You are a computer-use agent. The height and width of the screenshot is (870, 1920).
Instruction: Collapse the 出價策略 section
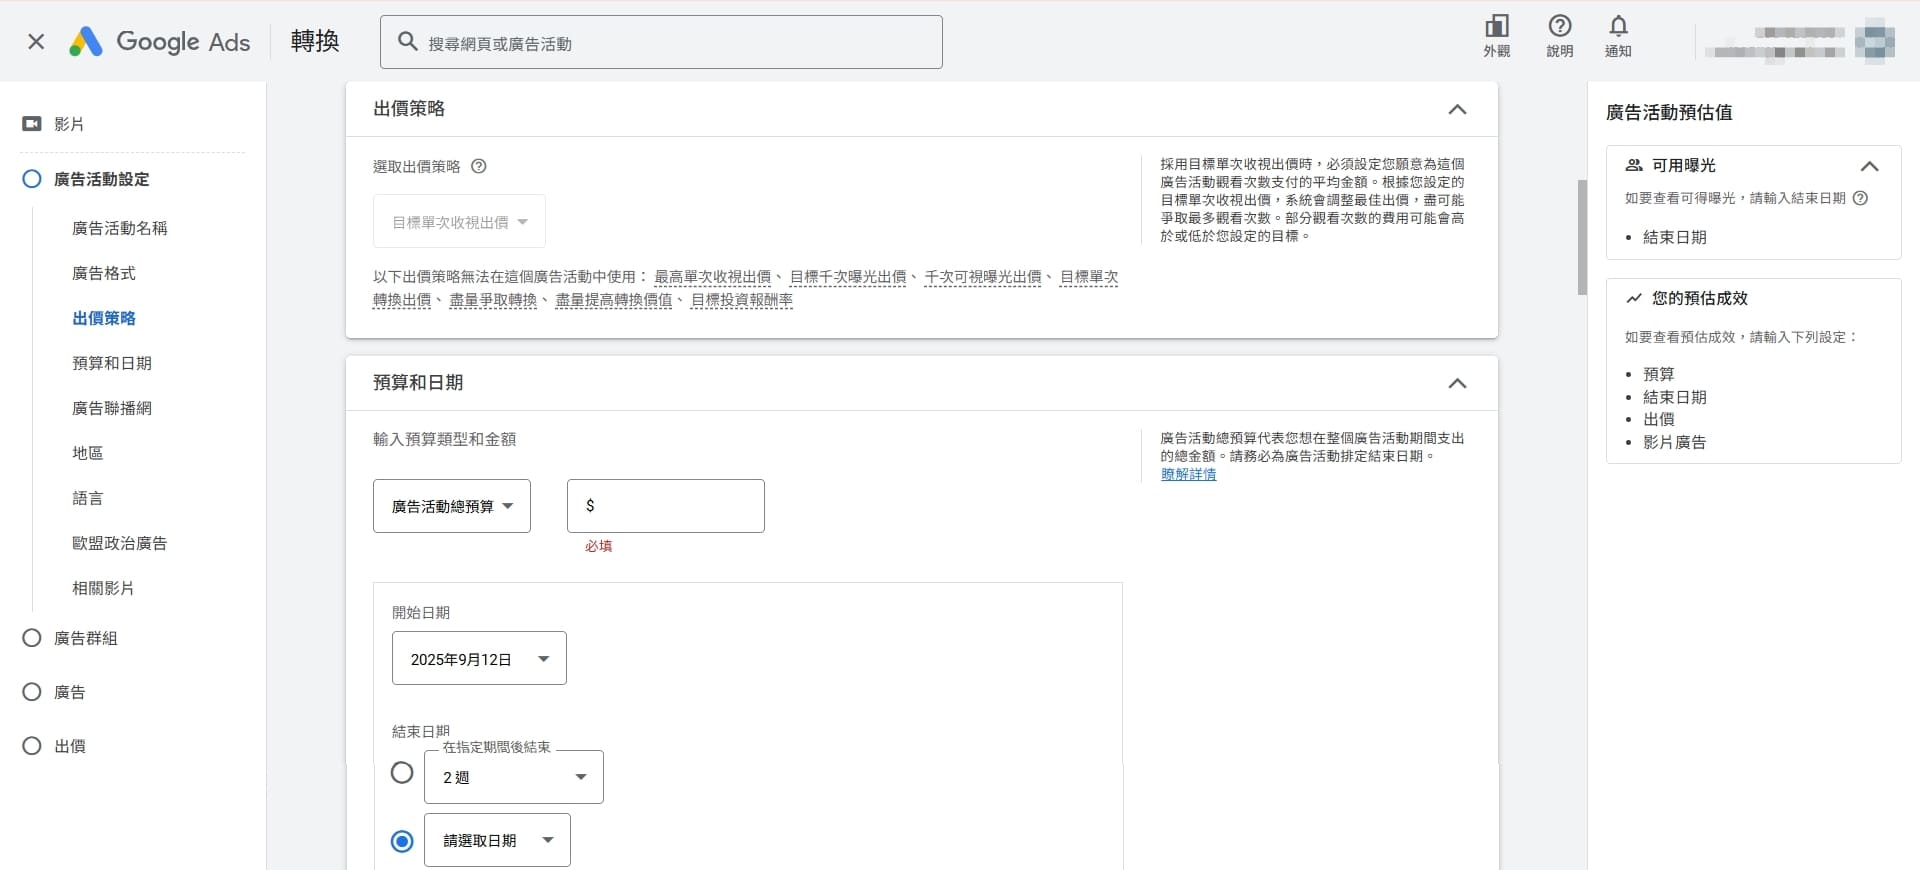click(x=1457, y=109)
